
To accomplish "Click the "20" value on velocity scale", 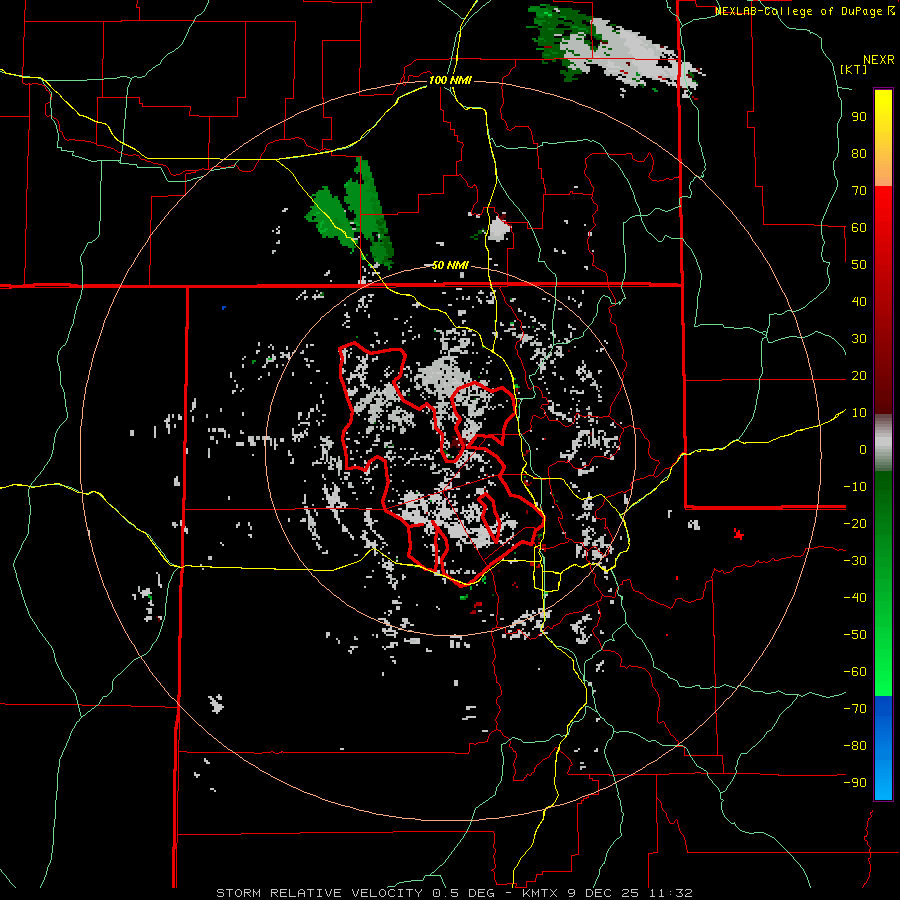I will pos(859,375).
